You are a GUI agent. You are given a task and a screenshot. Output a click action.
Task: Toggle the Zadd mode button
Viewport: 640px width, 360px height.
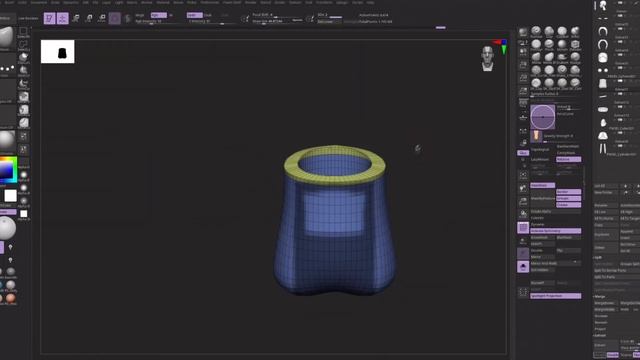coord(194,15)
